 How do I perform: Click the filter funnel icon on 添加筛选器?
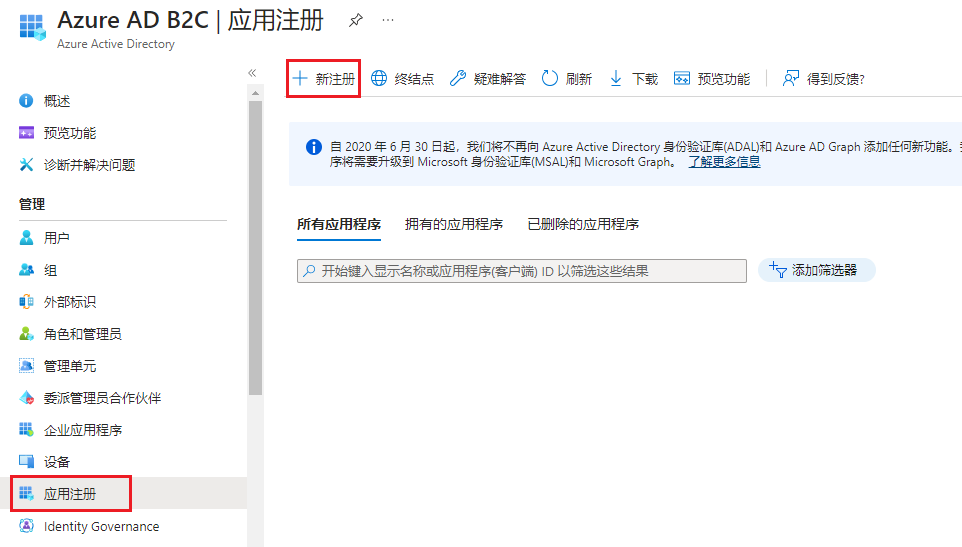778,270
